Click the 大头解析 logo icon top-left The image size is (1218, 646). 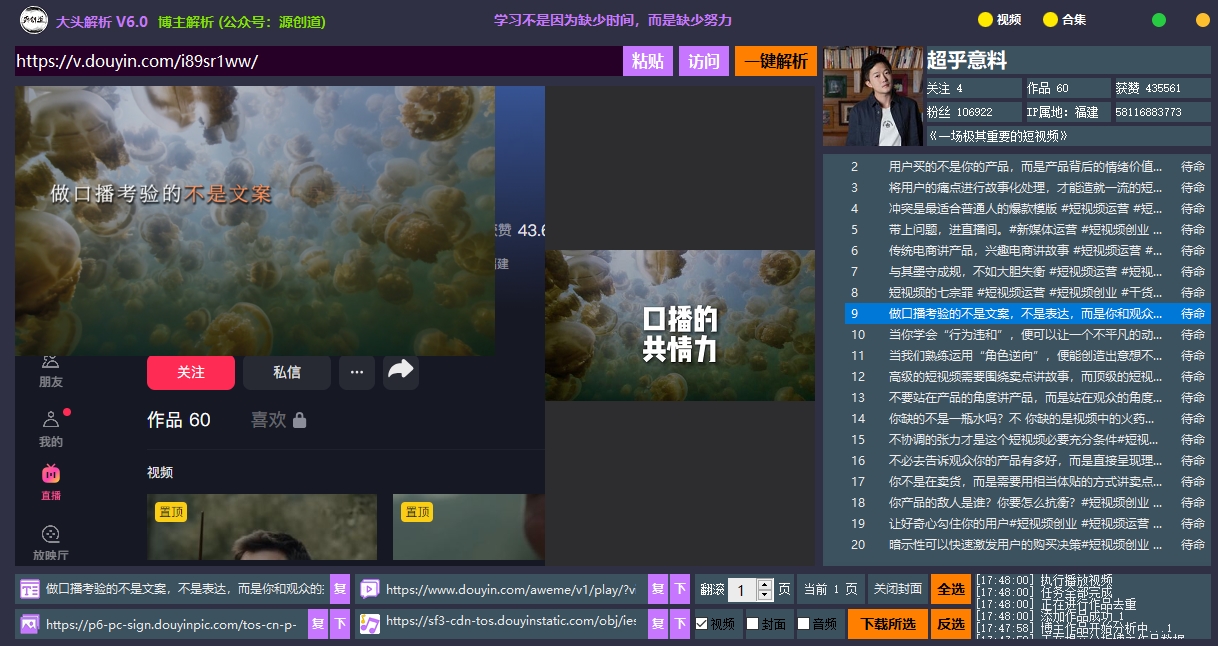coord(34,20)
